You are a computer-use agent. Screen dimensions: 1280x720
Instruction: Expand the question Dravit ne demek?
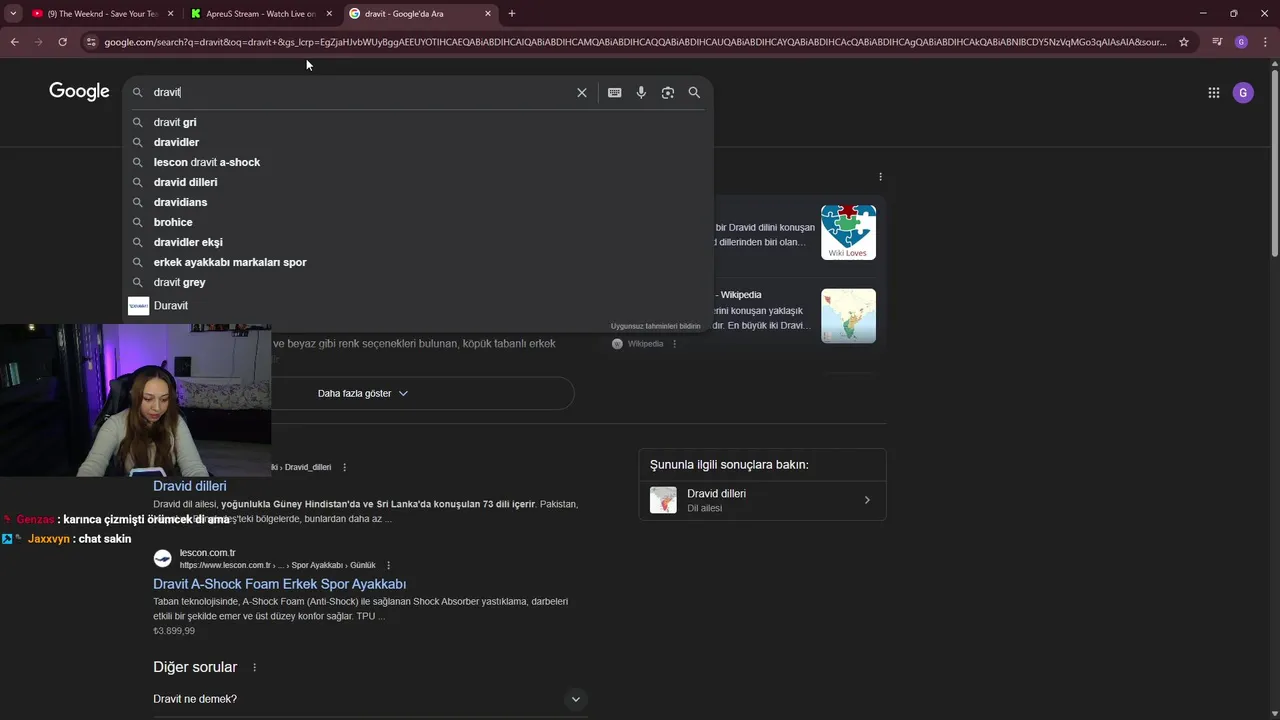tap(370, 699)
